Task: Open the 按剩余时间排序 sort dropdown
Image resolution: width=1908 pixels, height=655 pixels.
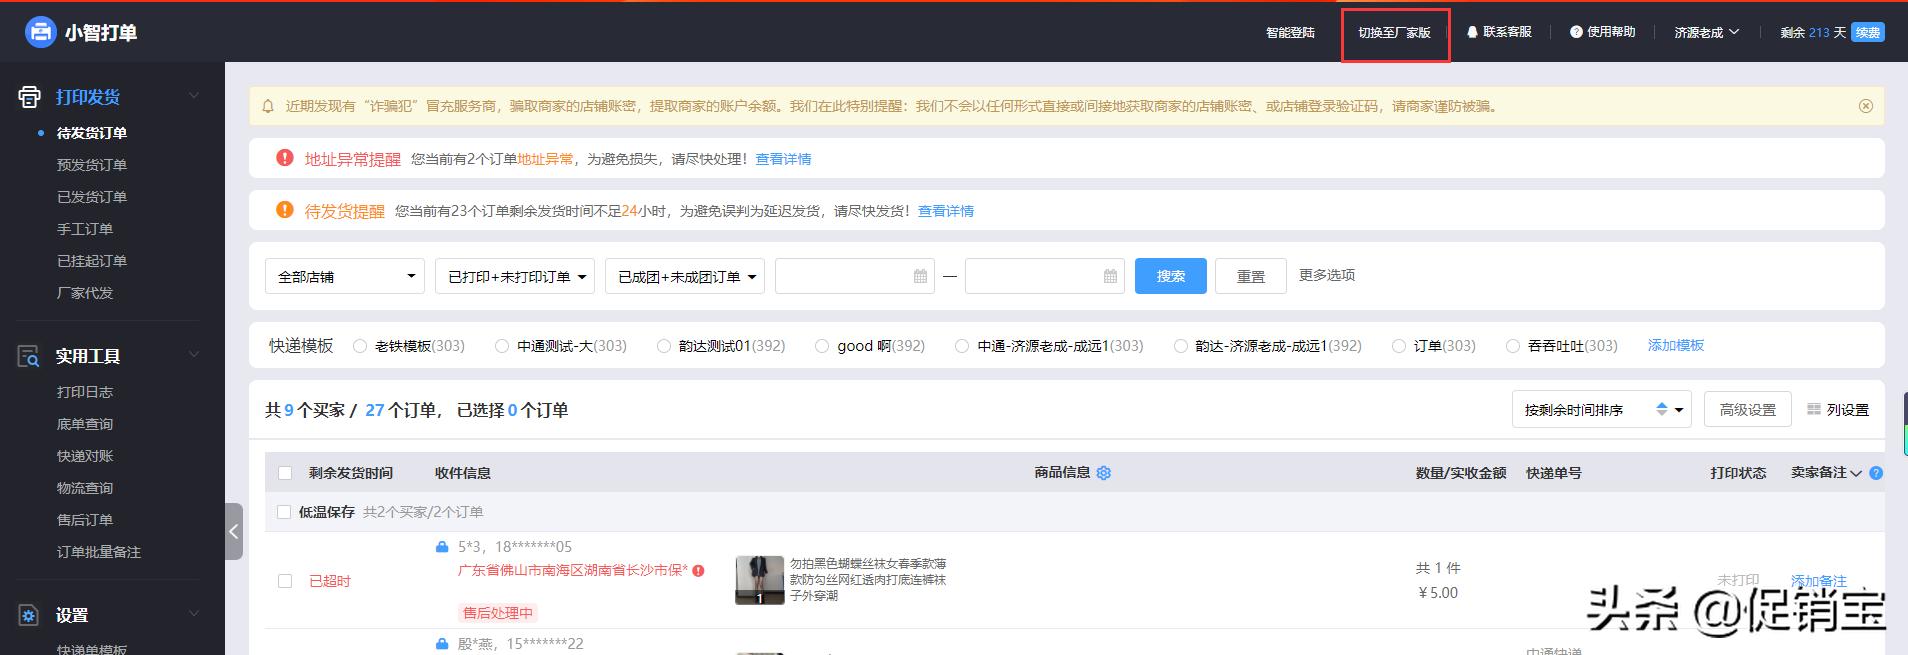Action: pyautogui.click(x=1602, y=409)
